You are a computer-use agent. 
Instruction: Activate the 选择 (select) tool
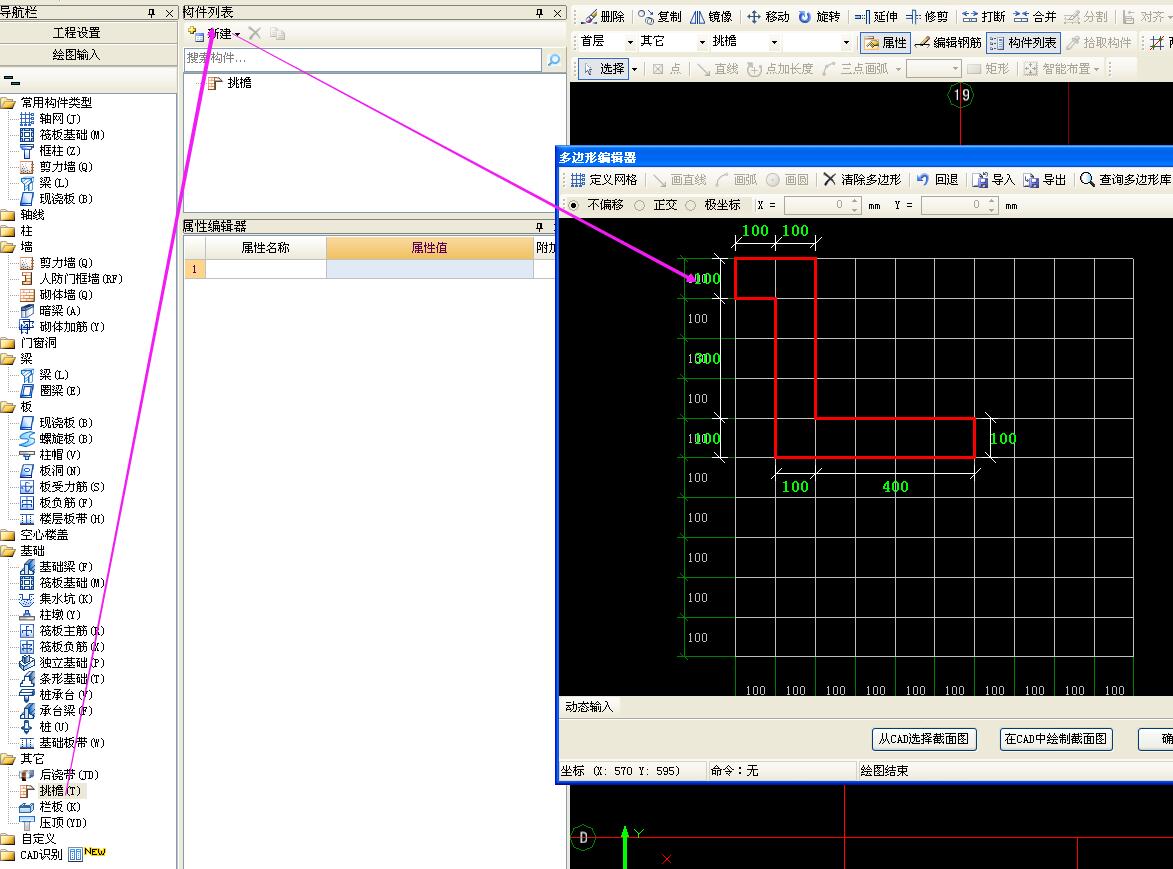point(603,69)
